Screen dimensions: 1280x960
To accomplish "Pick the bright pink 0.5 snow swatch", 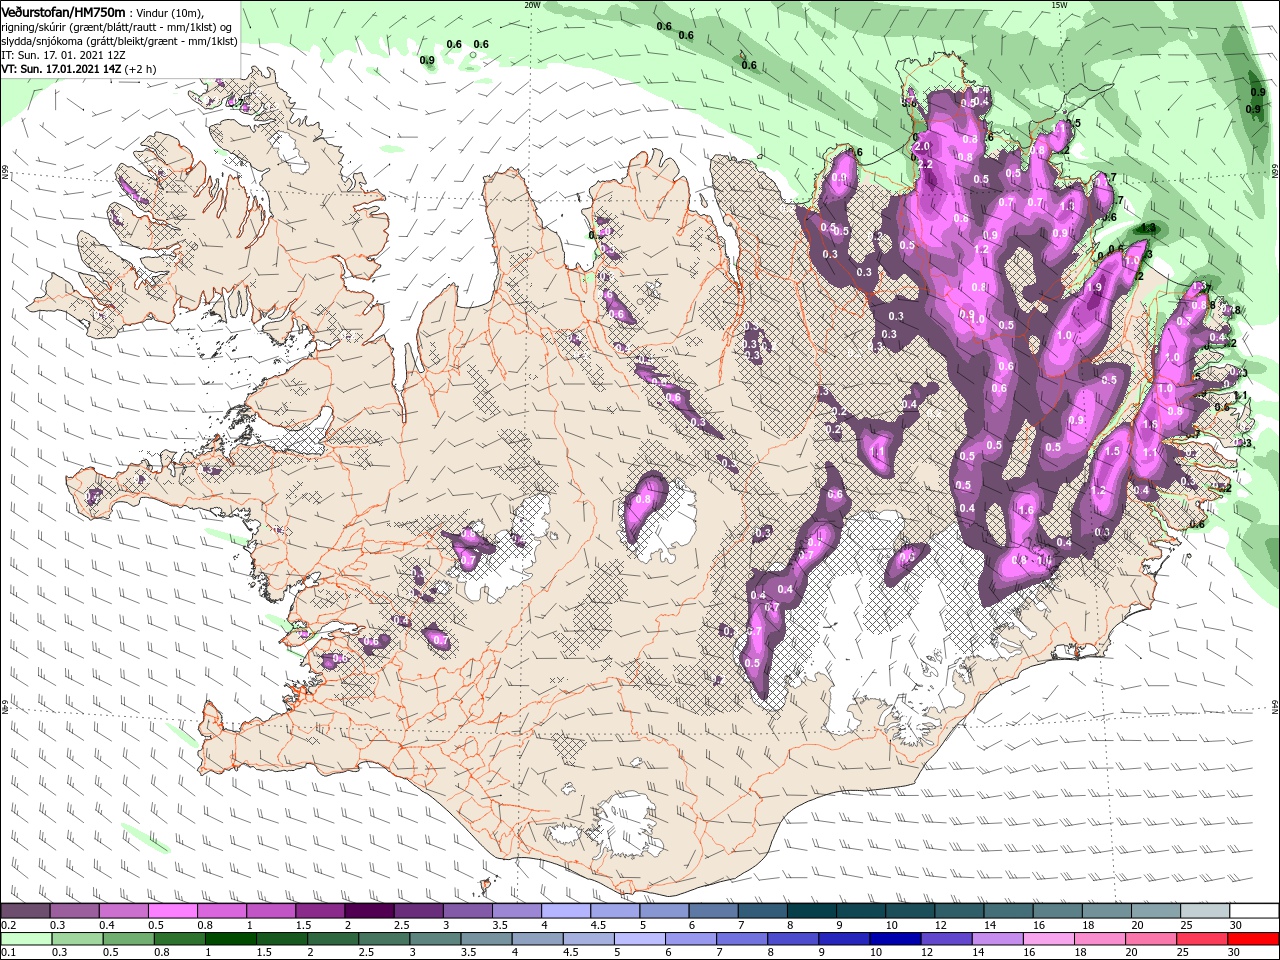I will tap(173, 911).
